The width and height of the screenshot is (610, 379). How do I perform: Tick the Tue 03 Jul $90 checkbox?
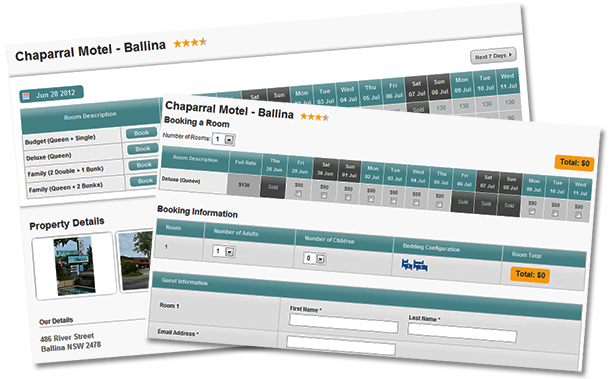pyautogui.click(x=394, y=201)
